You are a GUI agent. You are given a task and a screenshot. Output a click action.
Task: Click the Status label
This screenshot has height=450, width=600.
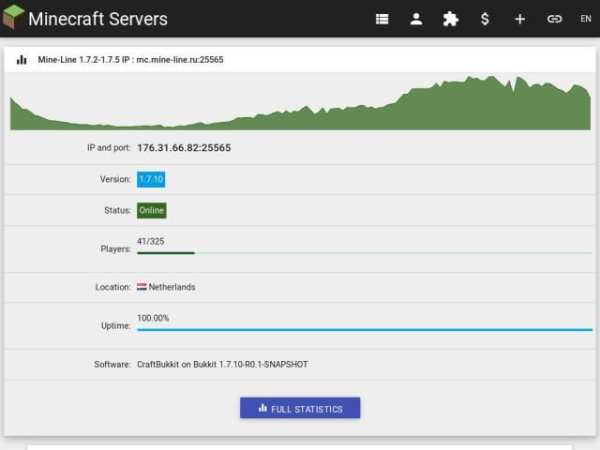pyautogui.click(x=117, y=210)
